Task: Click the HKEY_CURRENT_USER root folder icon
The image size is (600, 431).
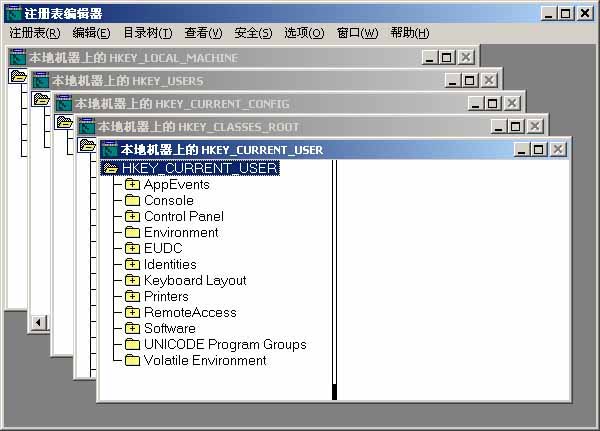Action: point(110,169)
